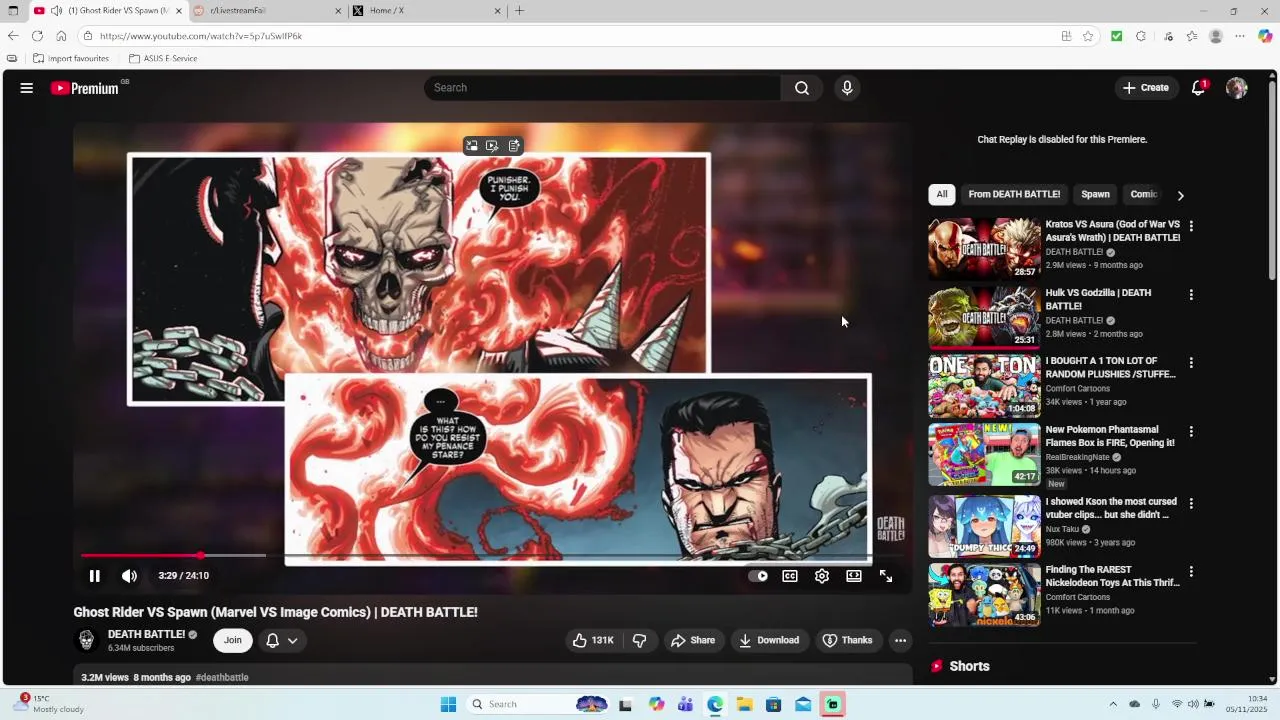Switch to theater mode

coord(854,576)
